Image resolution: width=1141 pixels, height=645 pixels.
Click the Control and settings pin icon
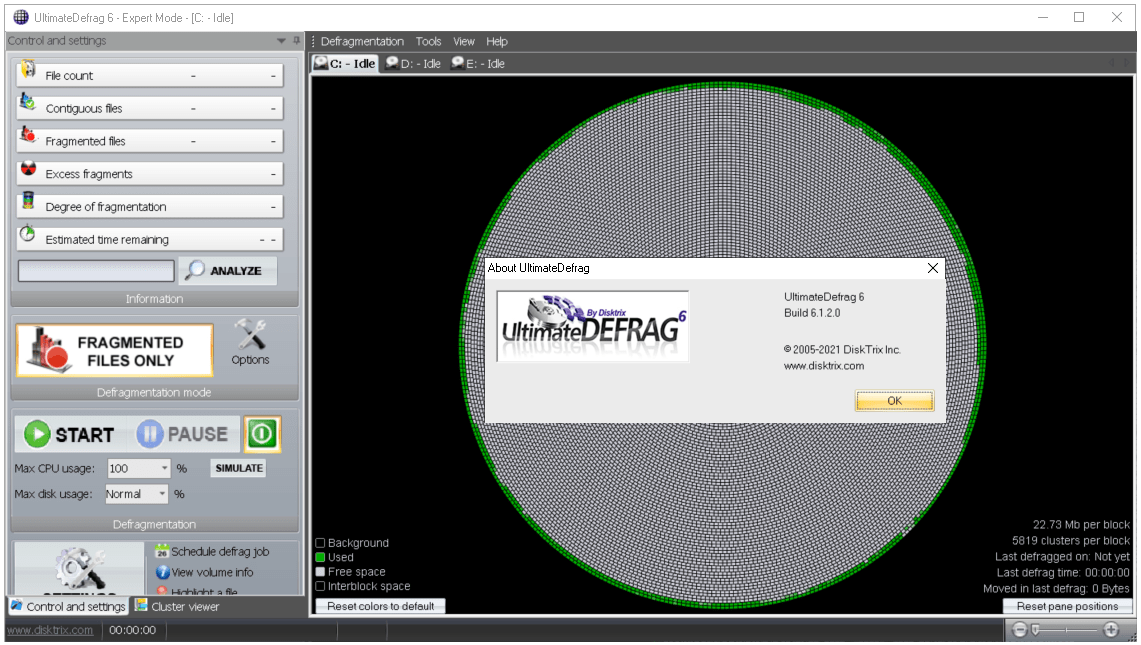pyautogui.click(x=296, y=41)
